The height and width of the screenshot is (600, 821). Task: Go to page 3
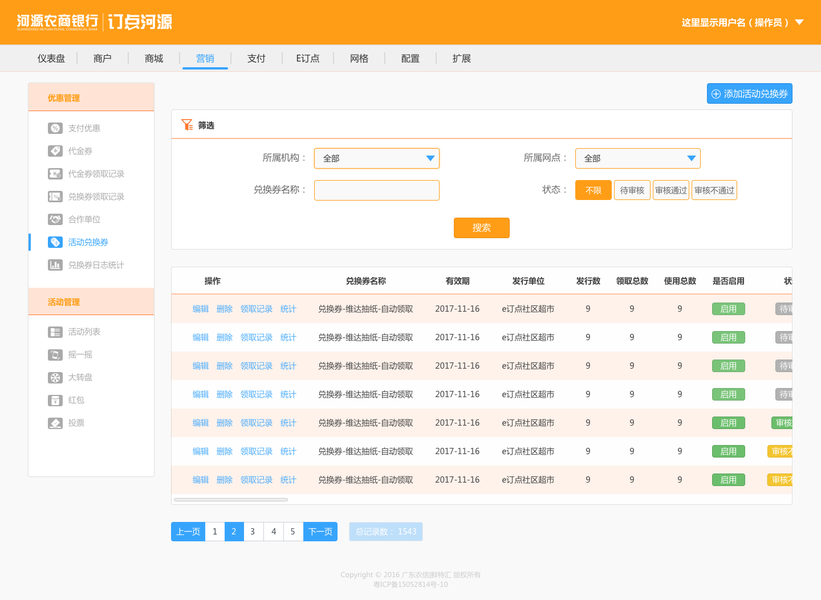tap(253, 531)
